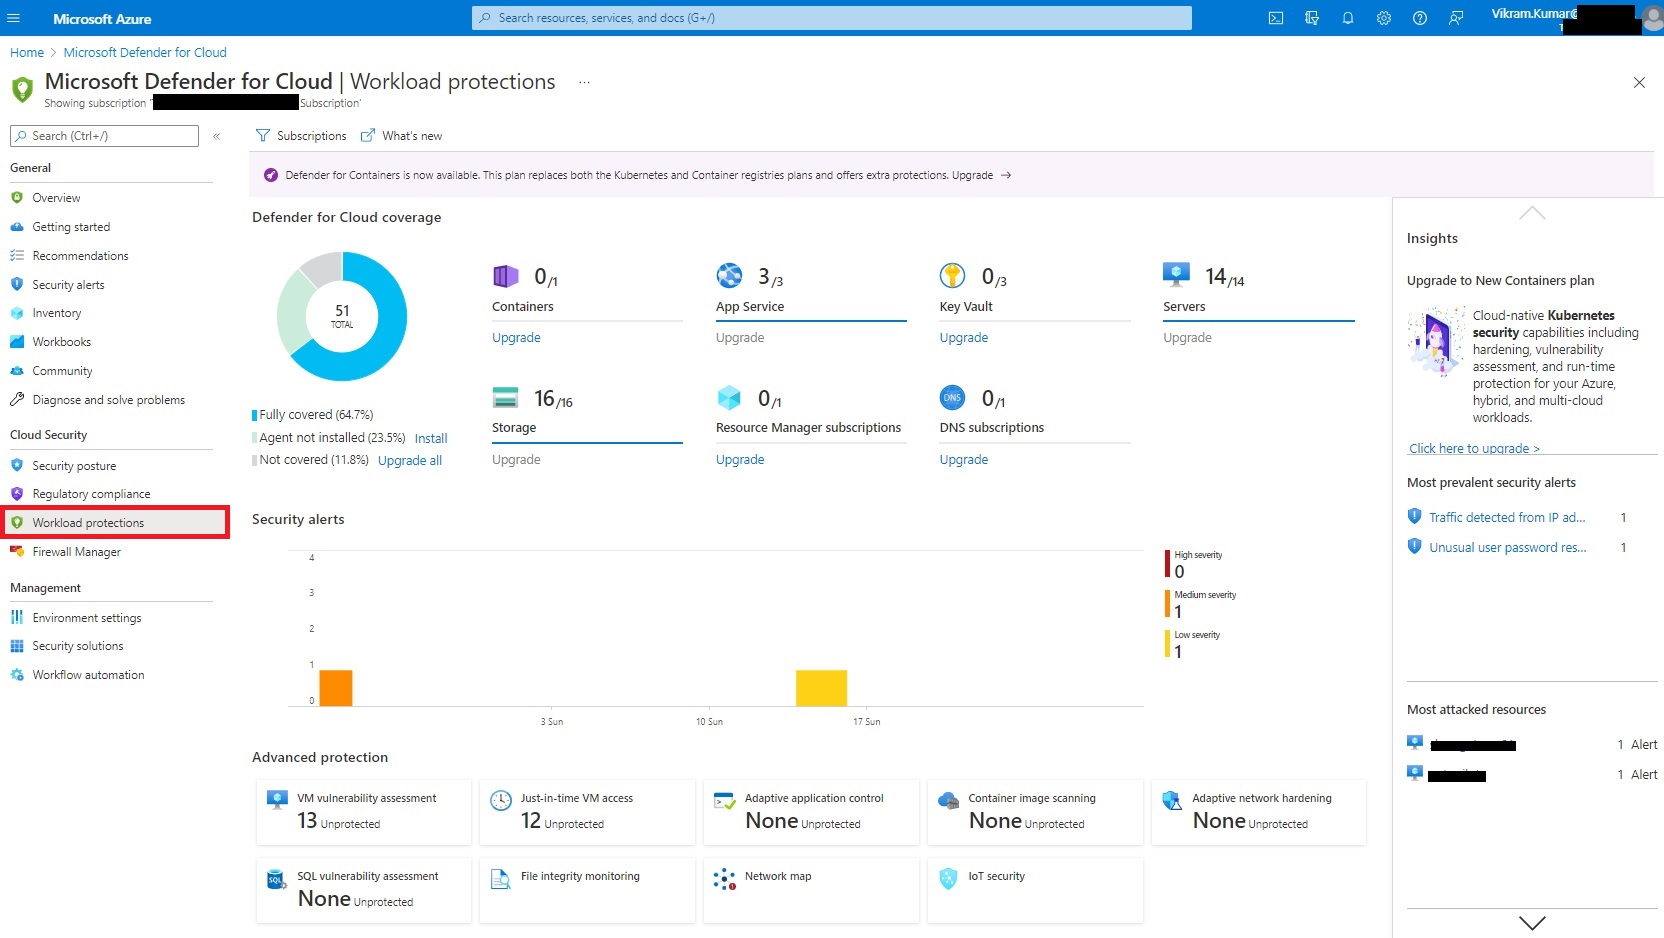
Task: Open Regulatory compliance in the sidebar
Action: coord(91,494)
